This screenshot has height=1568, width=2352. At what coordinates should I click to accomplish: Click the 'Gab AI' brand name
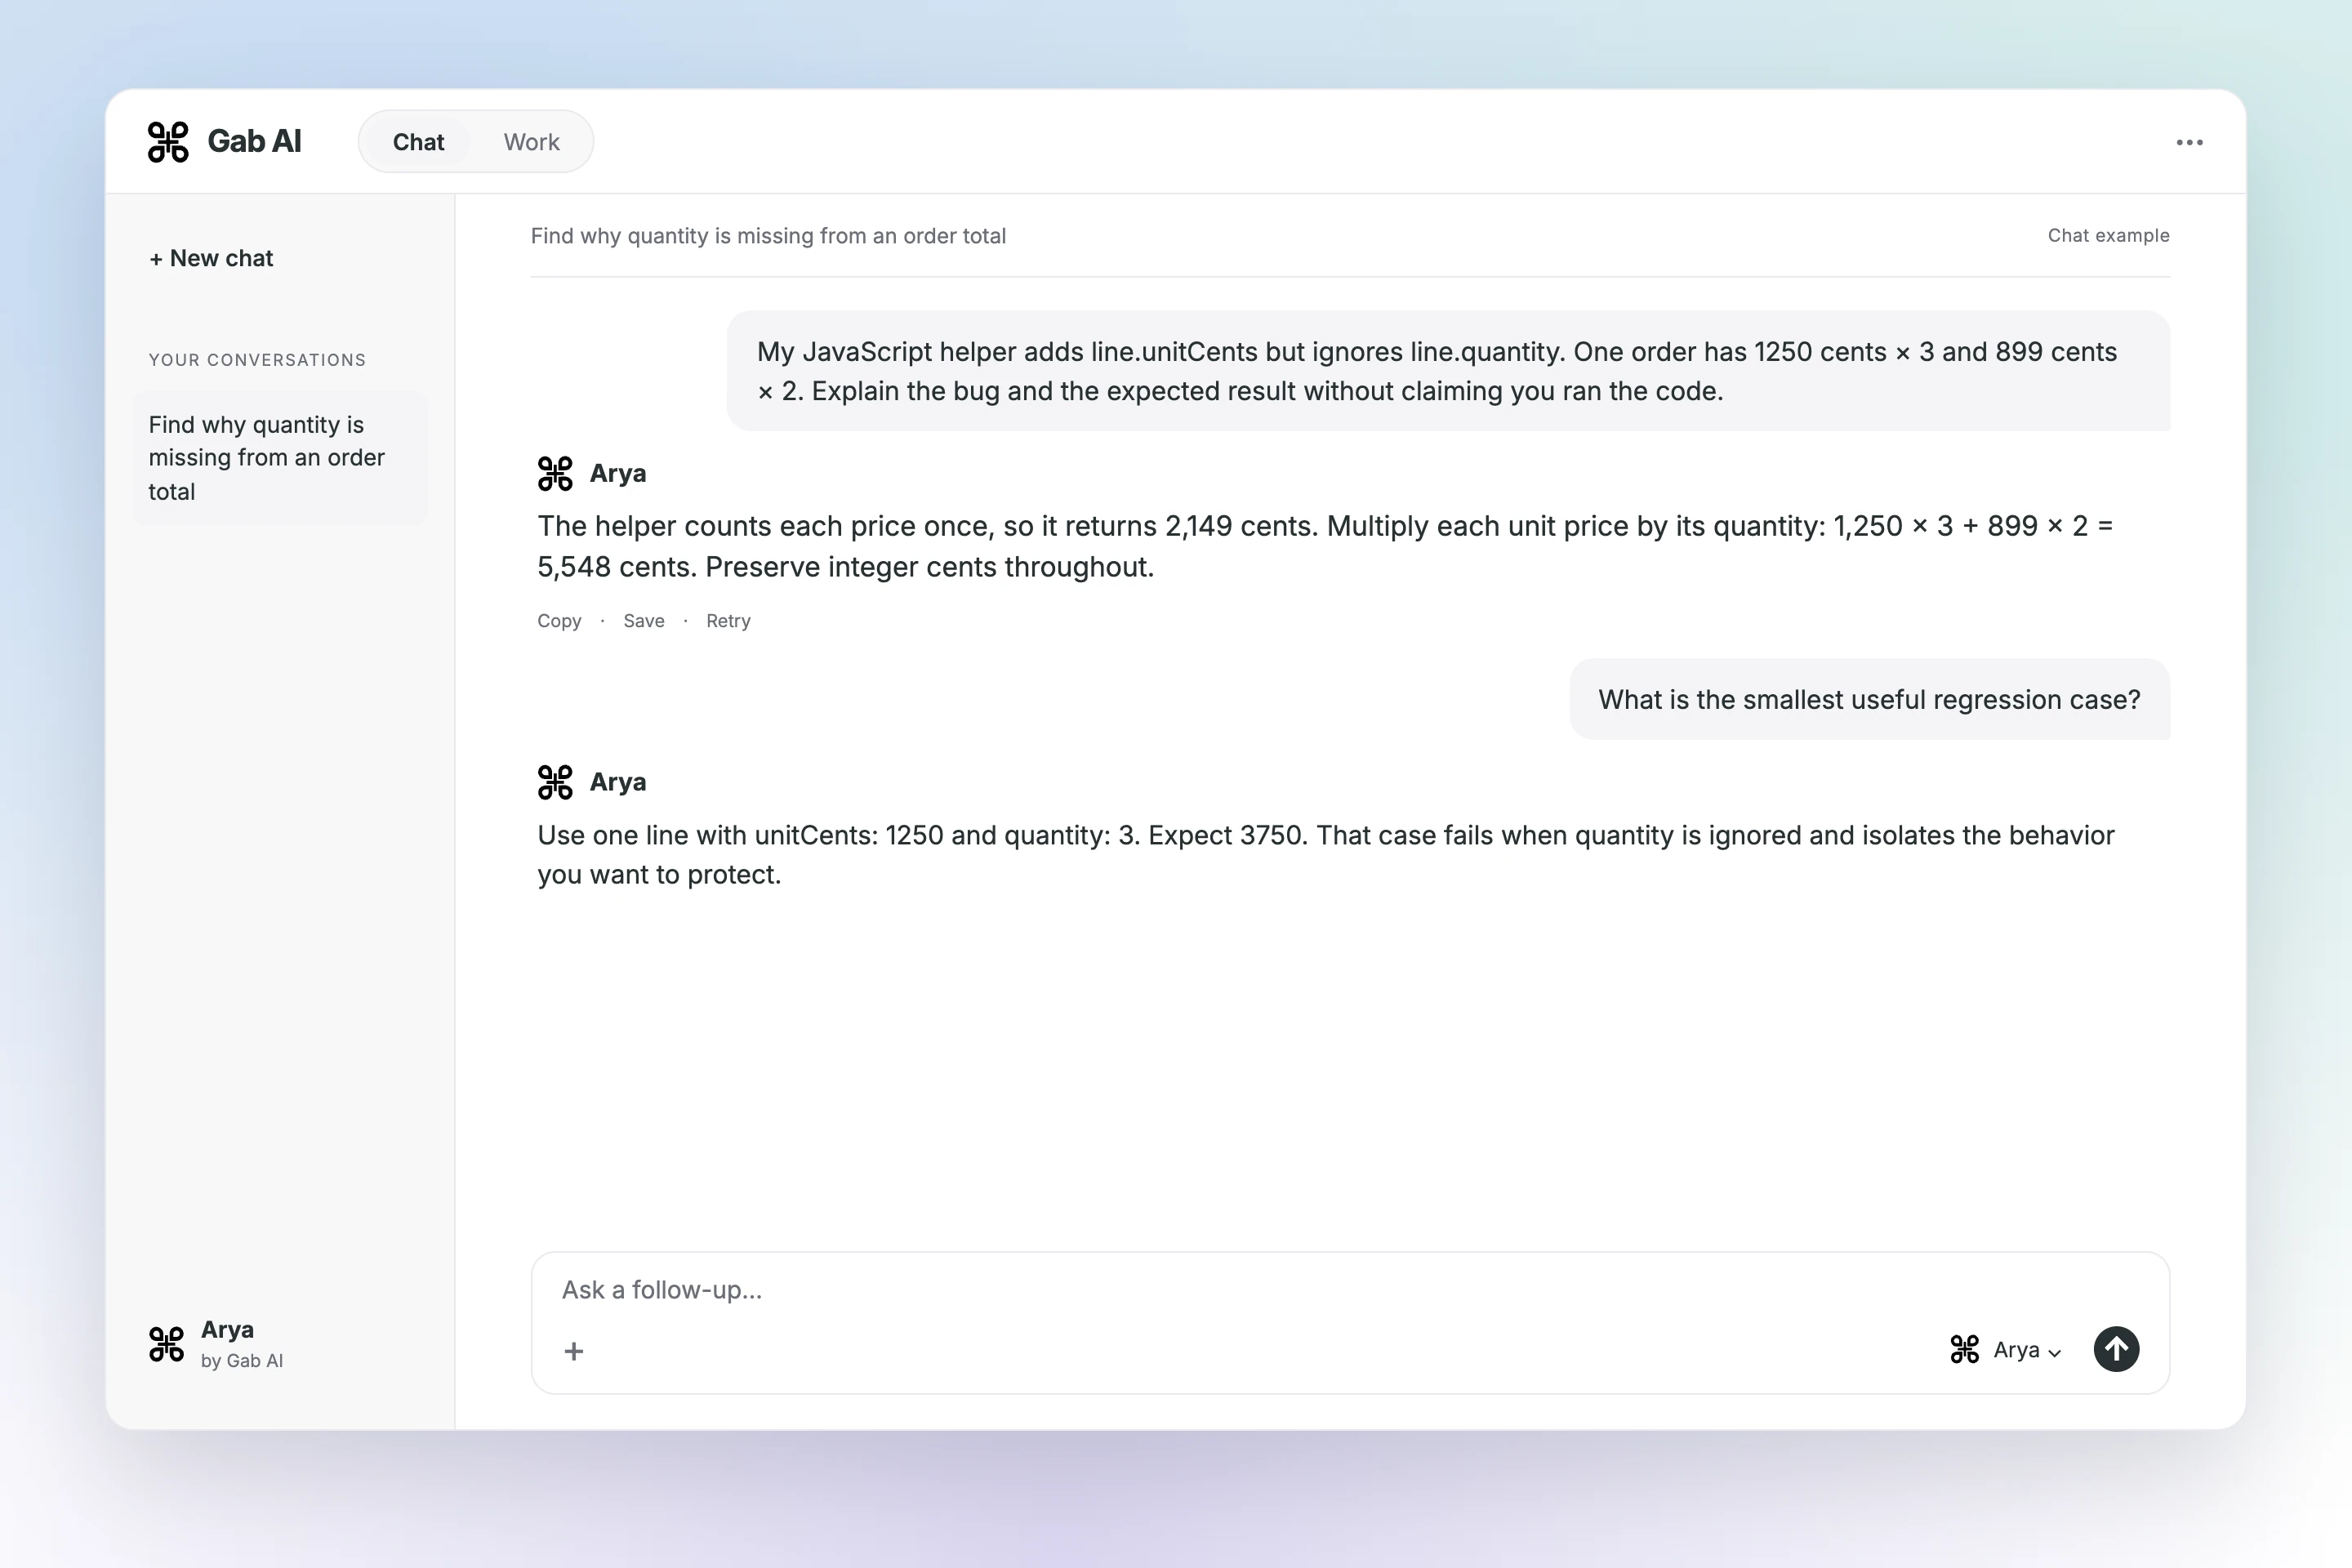[x=254, y=142]
